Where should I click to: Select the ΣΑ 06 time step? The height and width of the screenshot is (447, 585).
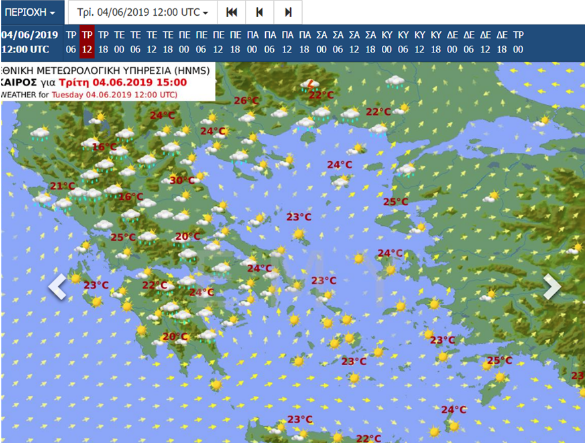tap(338, 42)
